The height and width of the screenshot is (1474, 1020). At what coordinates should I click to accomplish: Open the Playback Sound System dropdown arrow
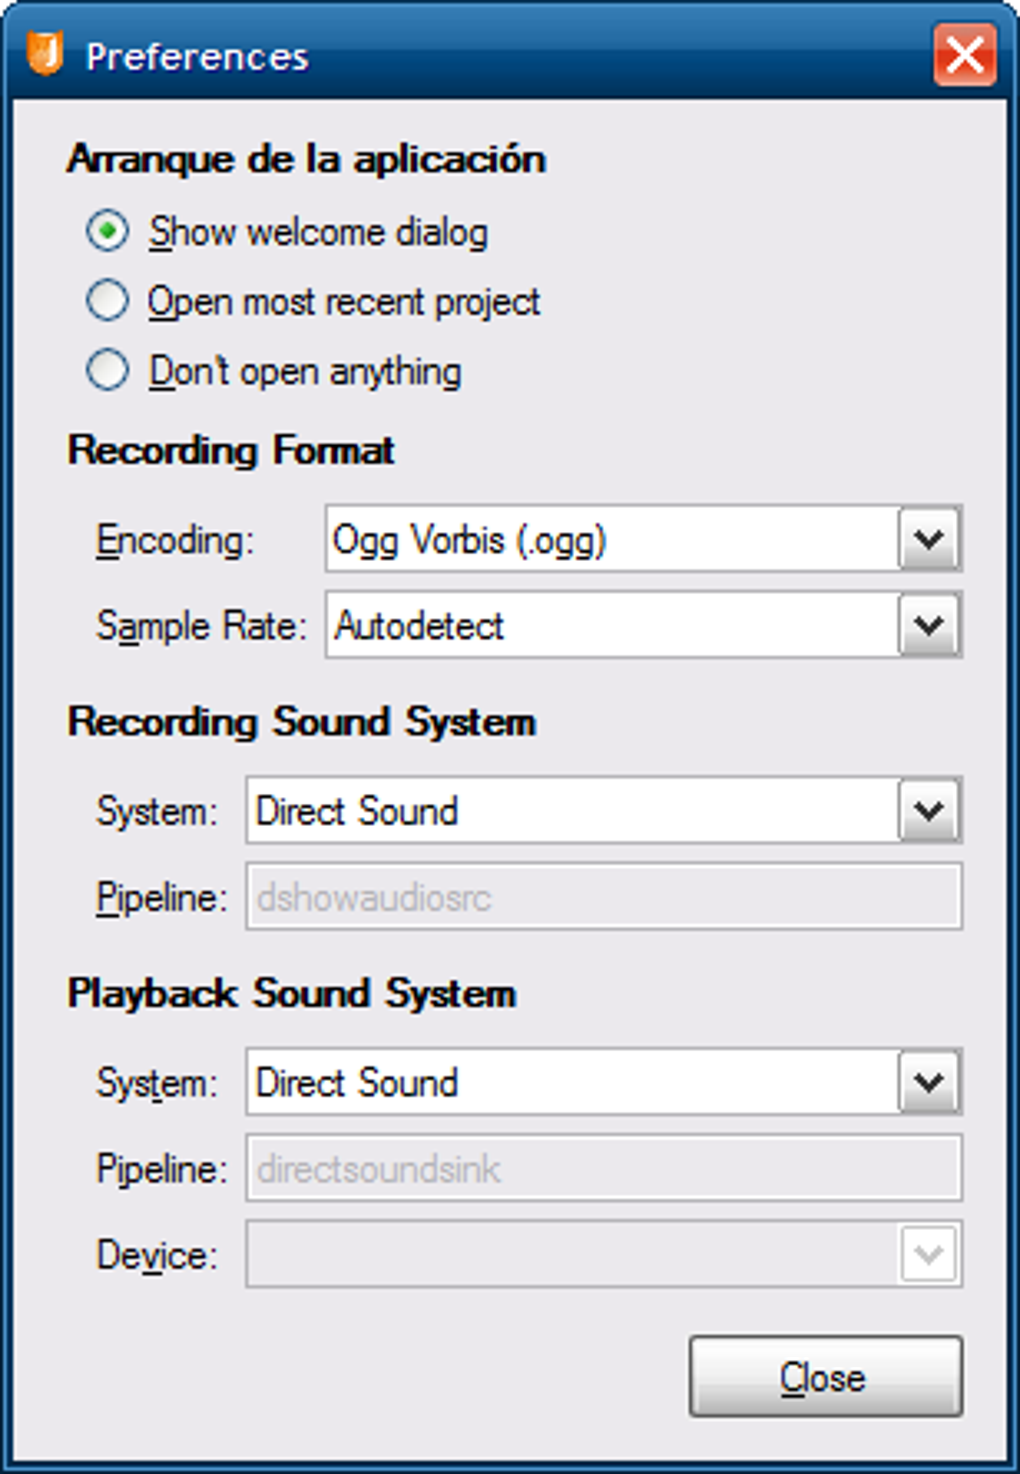[929, 1082]
